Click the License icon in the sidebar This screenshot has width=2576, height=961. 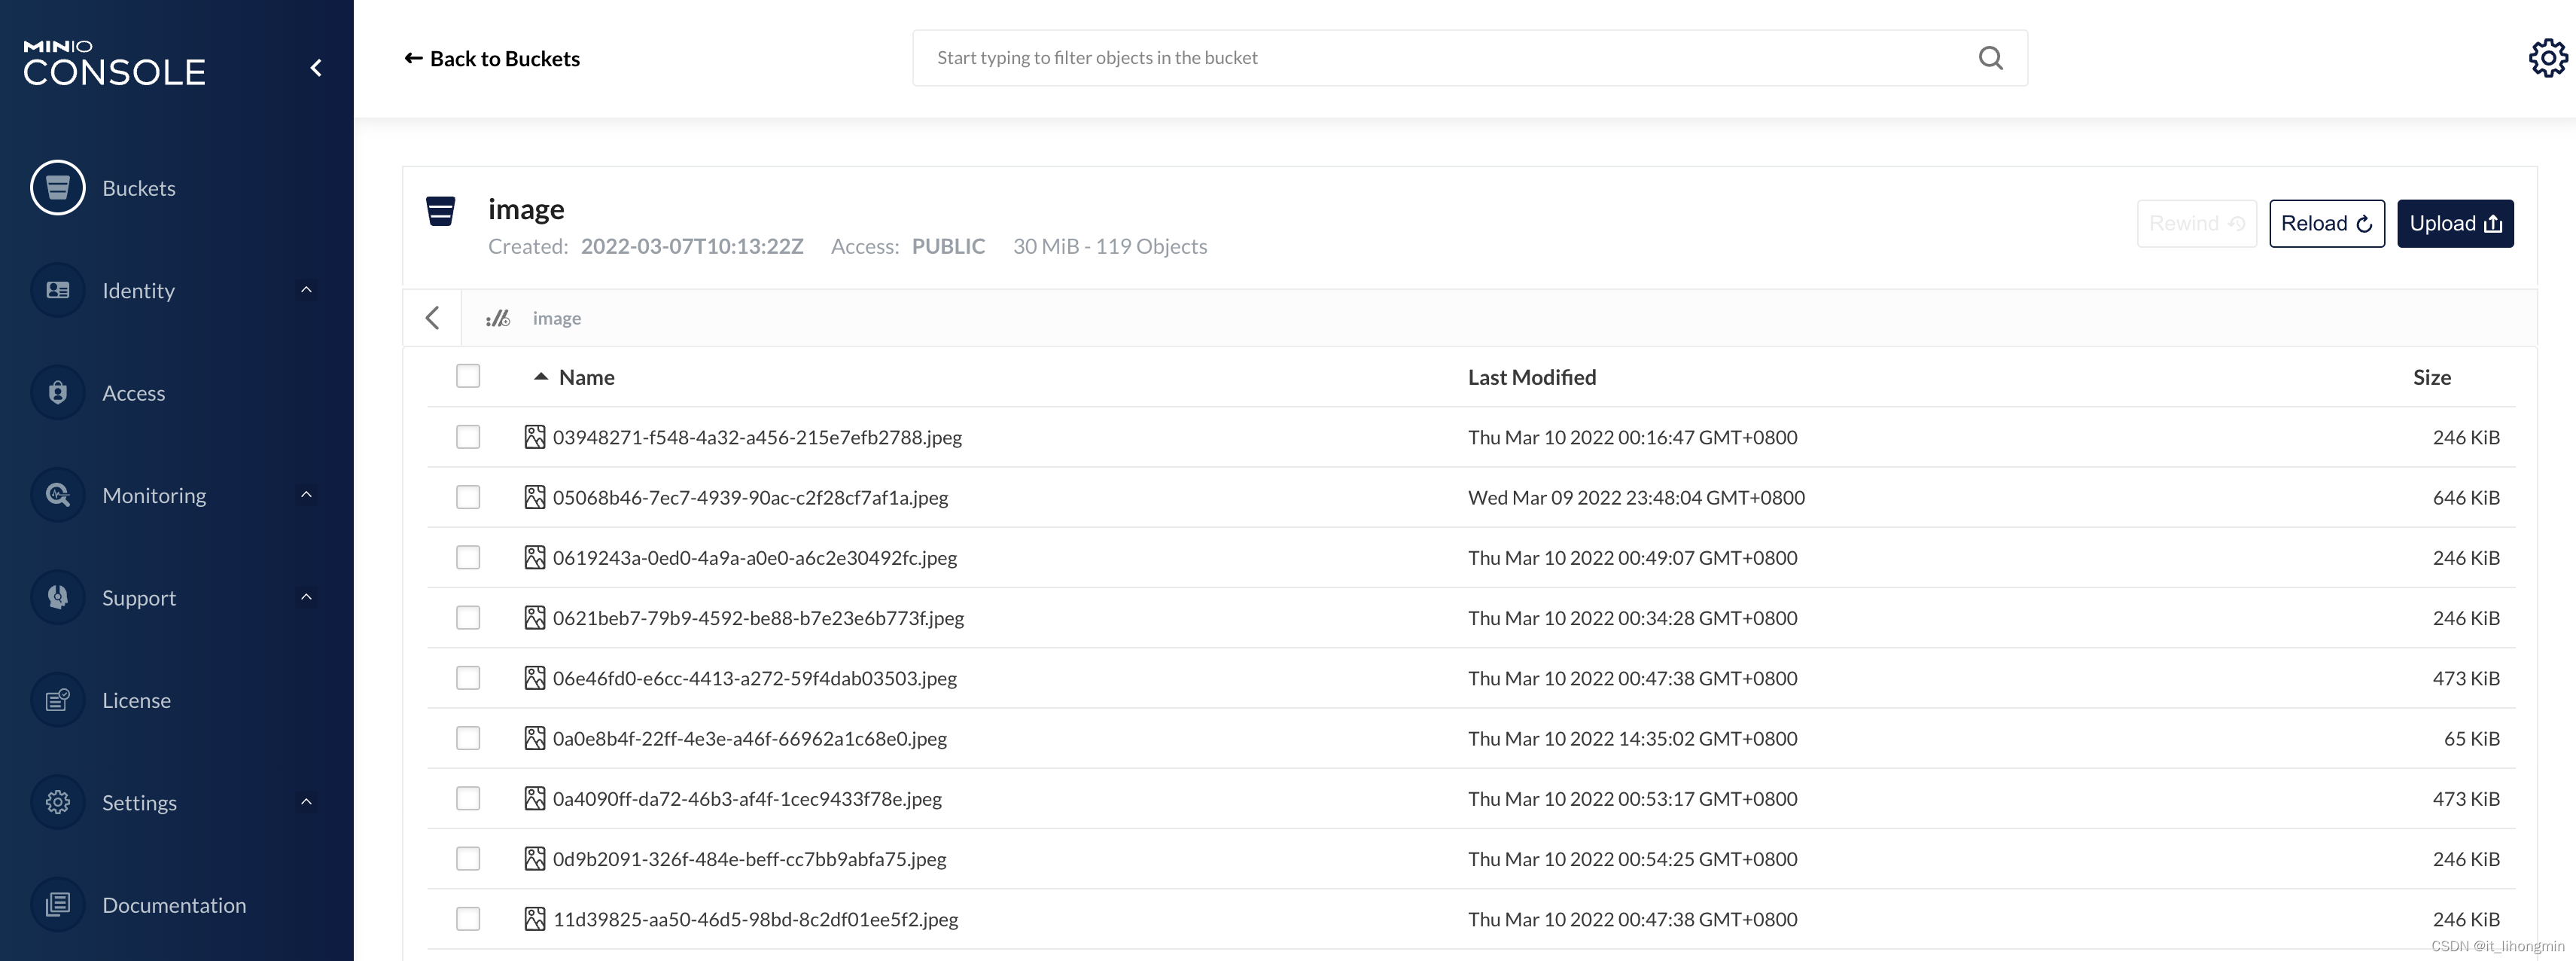pos(57,700)
